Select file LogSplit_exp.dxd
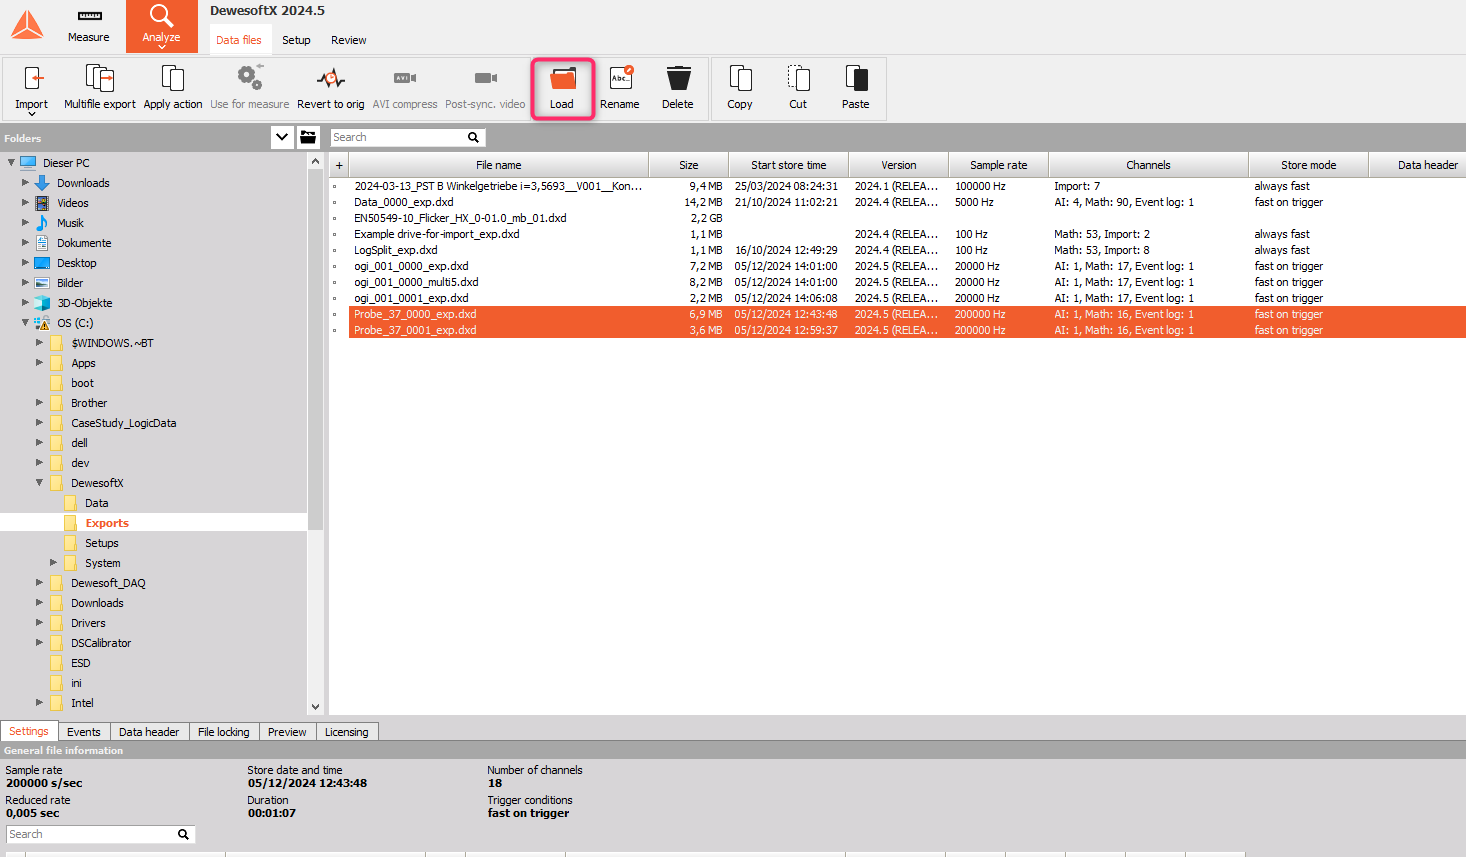The image size is (1466, 857). point(396,250)
